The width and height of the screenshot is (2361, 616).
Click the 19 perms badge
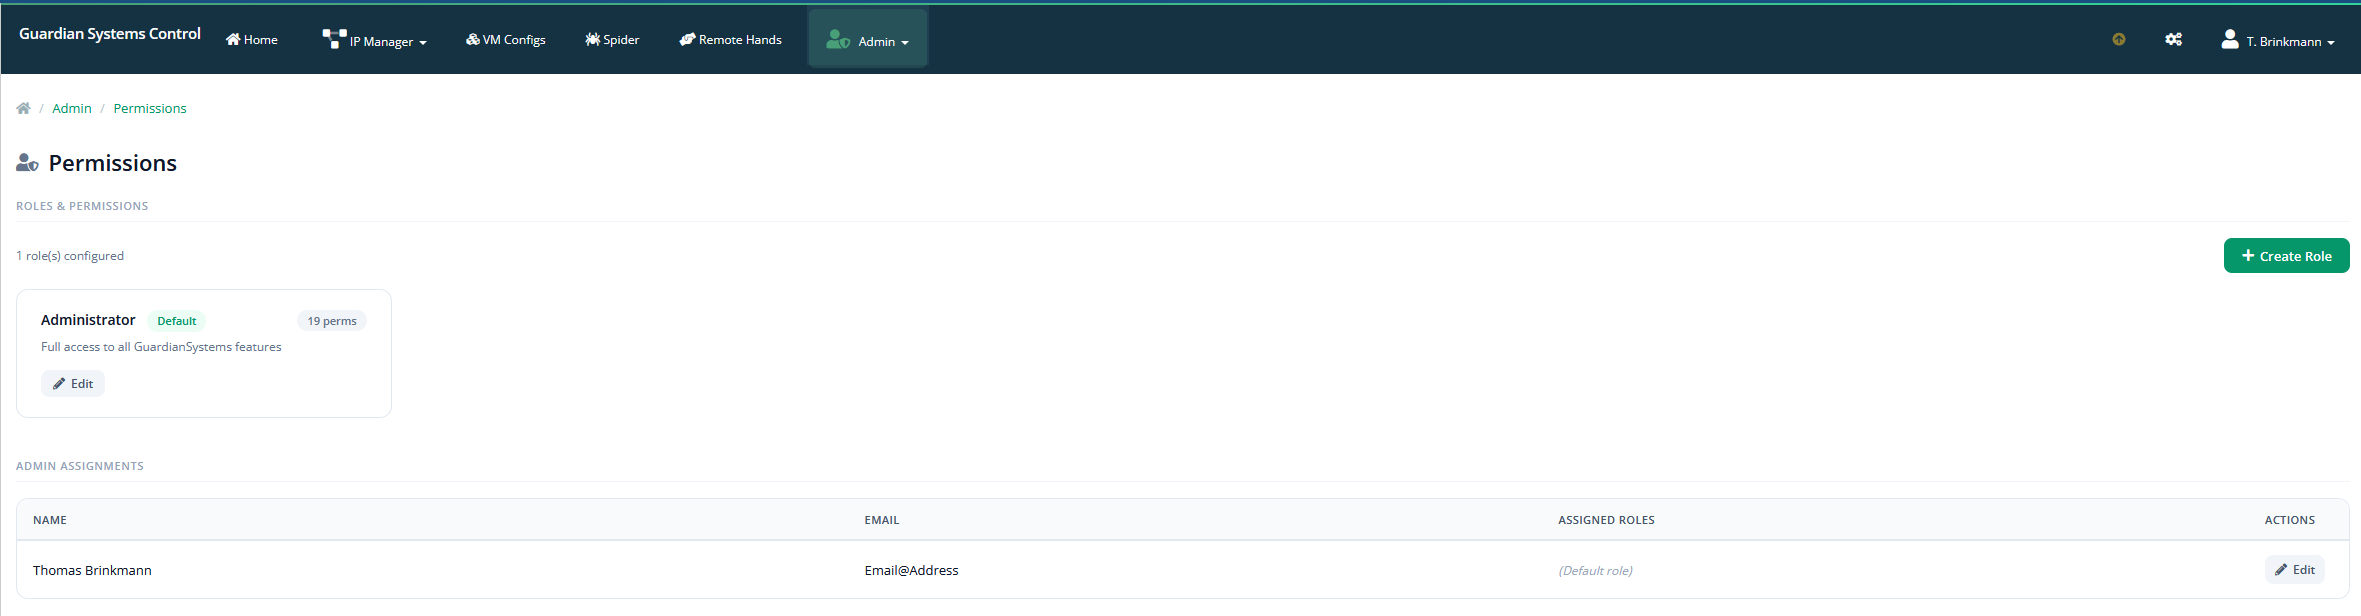point(332,321)
